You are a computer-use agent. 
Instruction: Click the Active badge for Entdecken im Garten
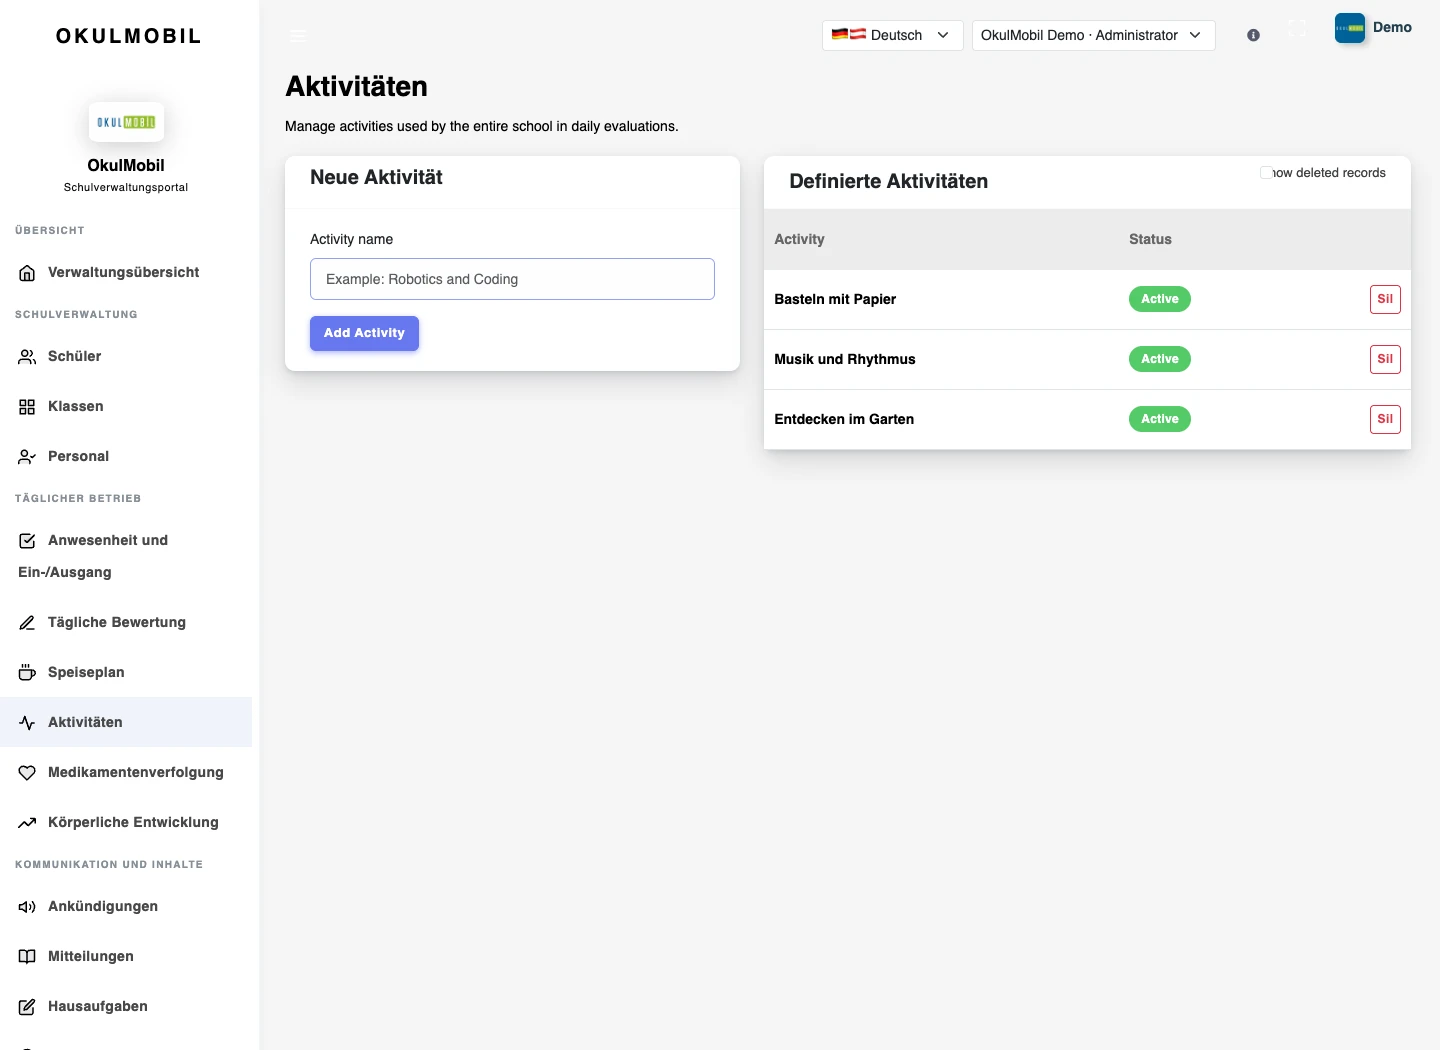[x=1160, y=419]
